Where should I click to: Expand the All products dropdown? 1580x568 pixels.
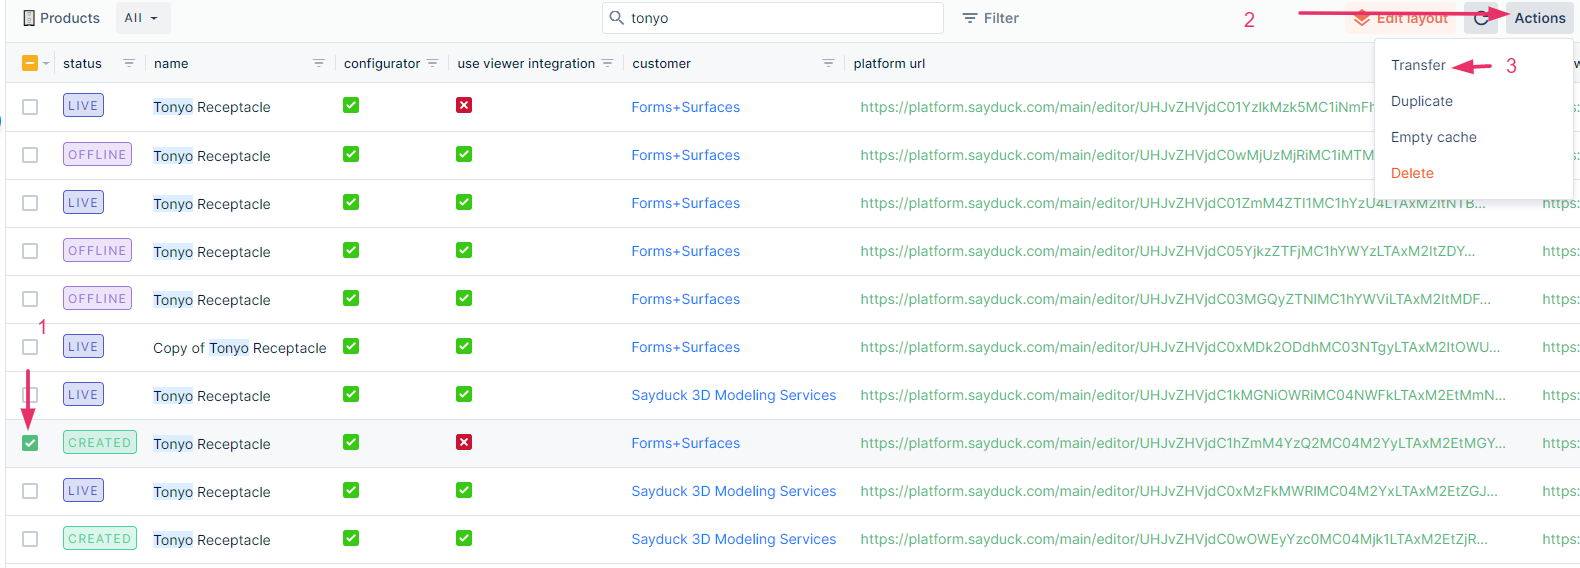[x=143, y=18]
